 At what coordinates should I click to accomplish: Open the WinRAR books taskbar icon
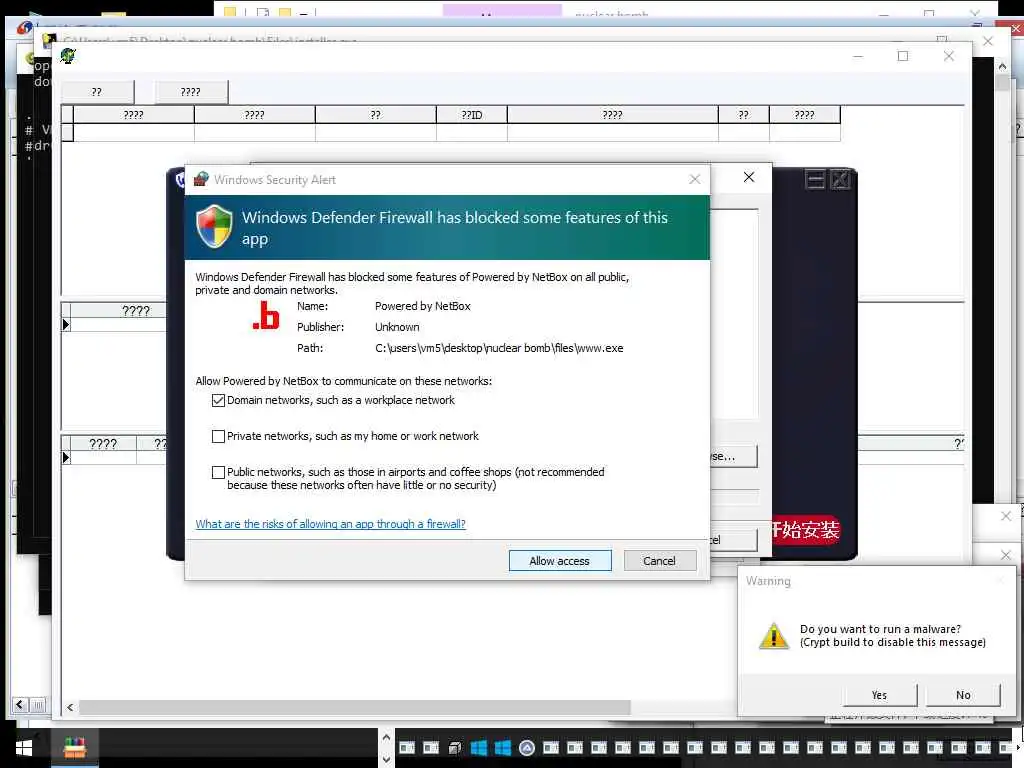[74, 748]
